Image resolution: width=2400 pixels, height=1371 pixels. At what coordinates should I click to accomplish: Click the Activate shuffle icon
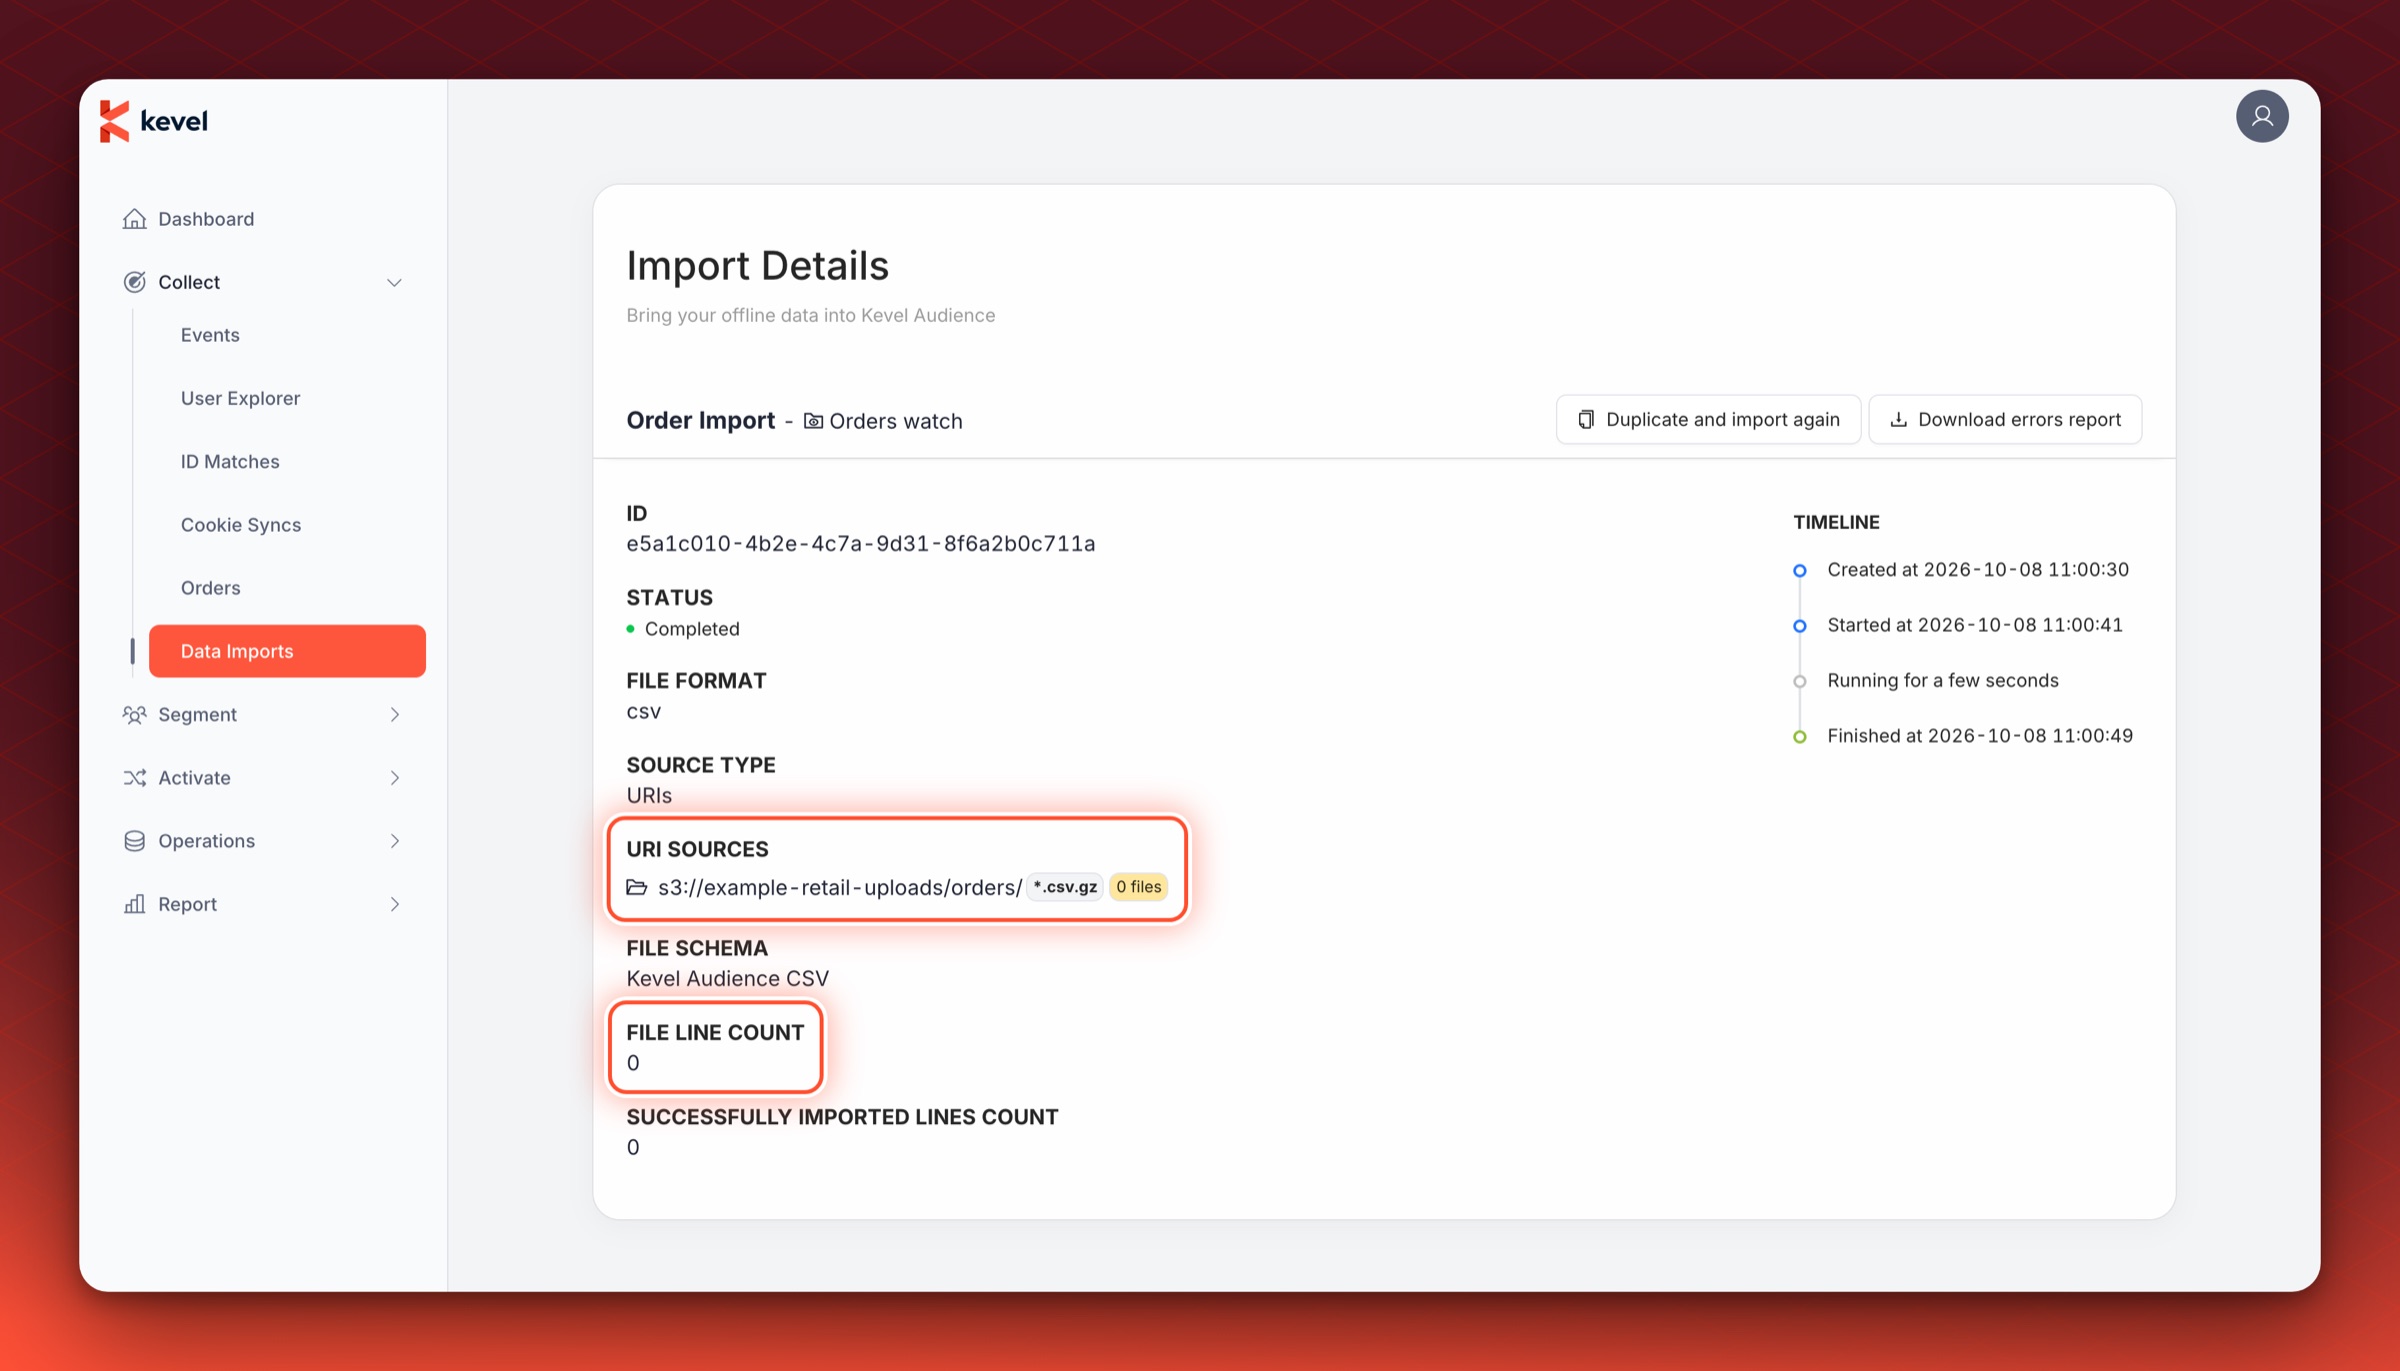tap(134, 778)
